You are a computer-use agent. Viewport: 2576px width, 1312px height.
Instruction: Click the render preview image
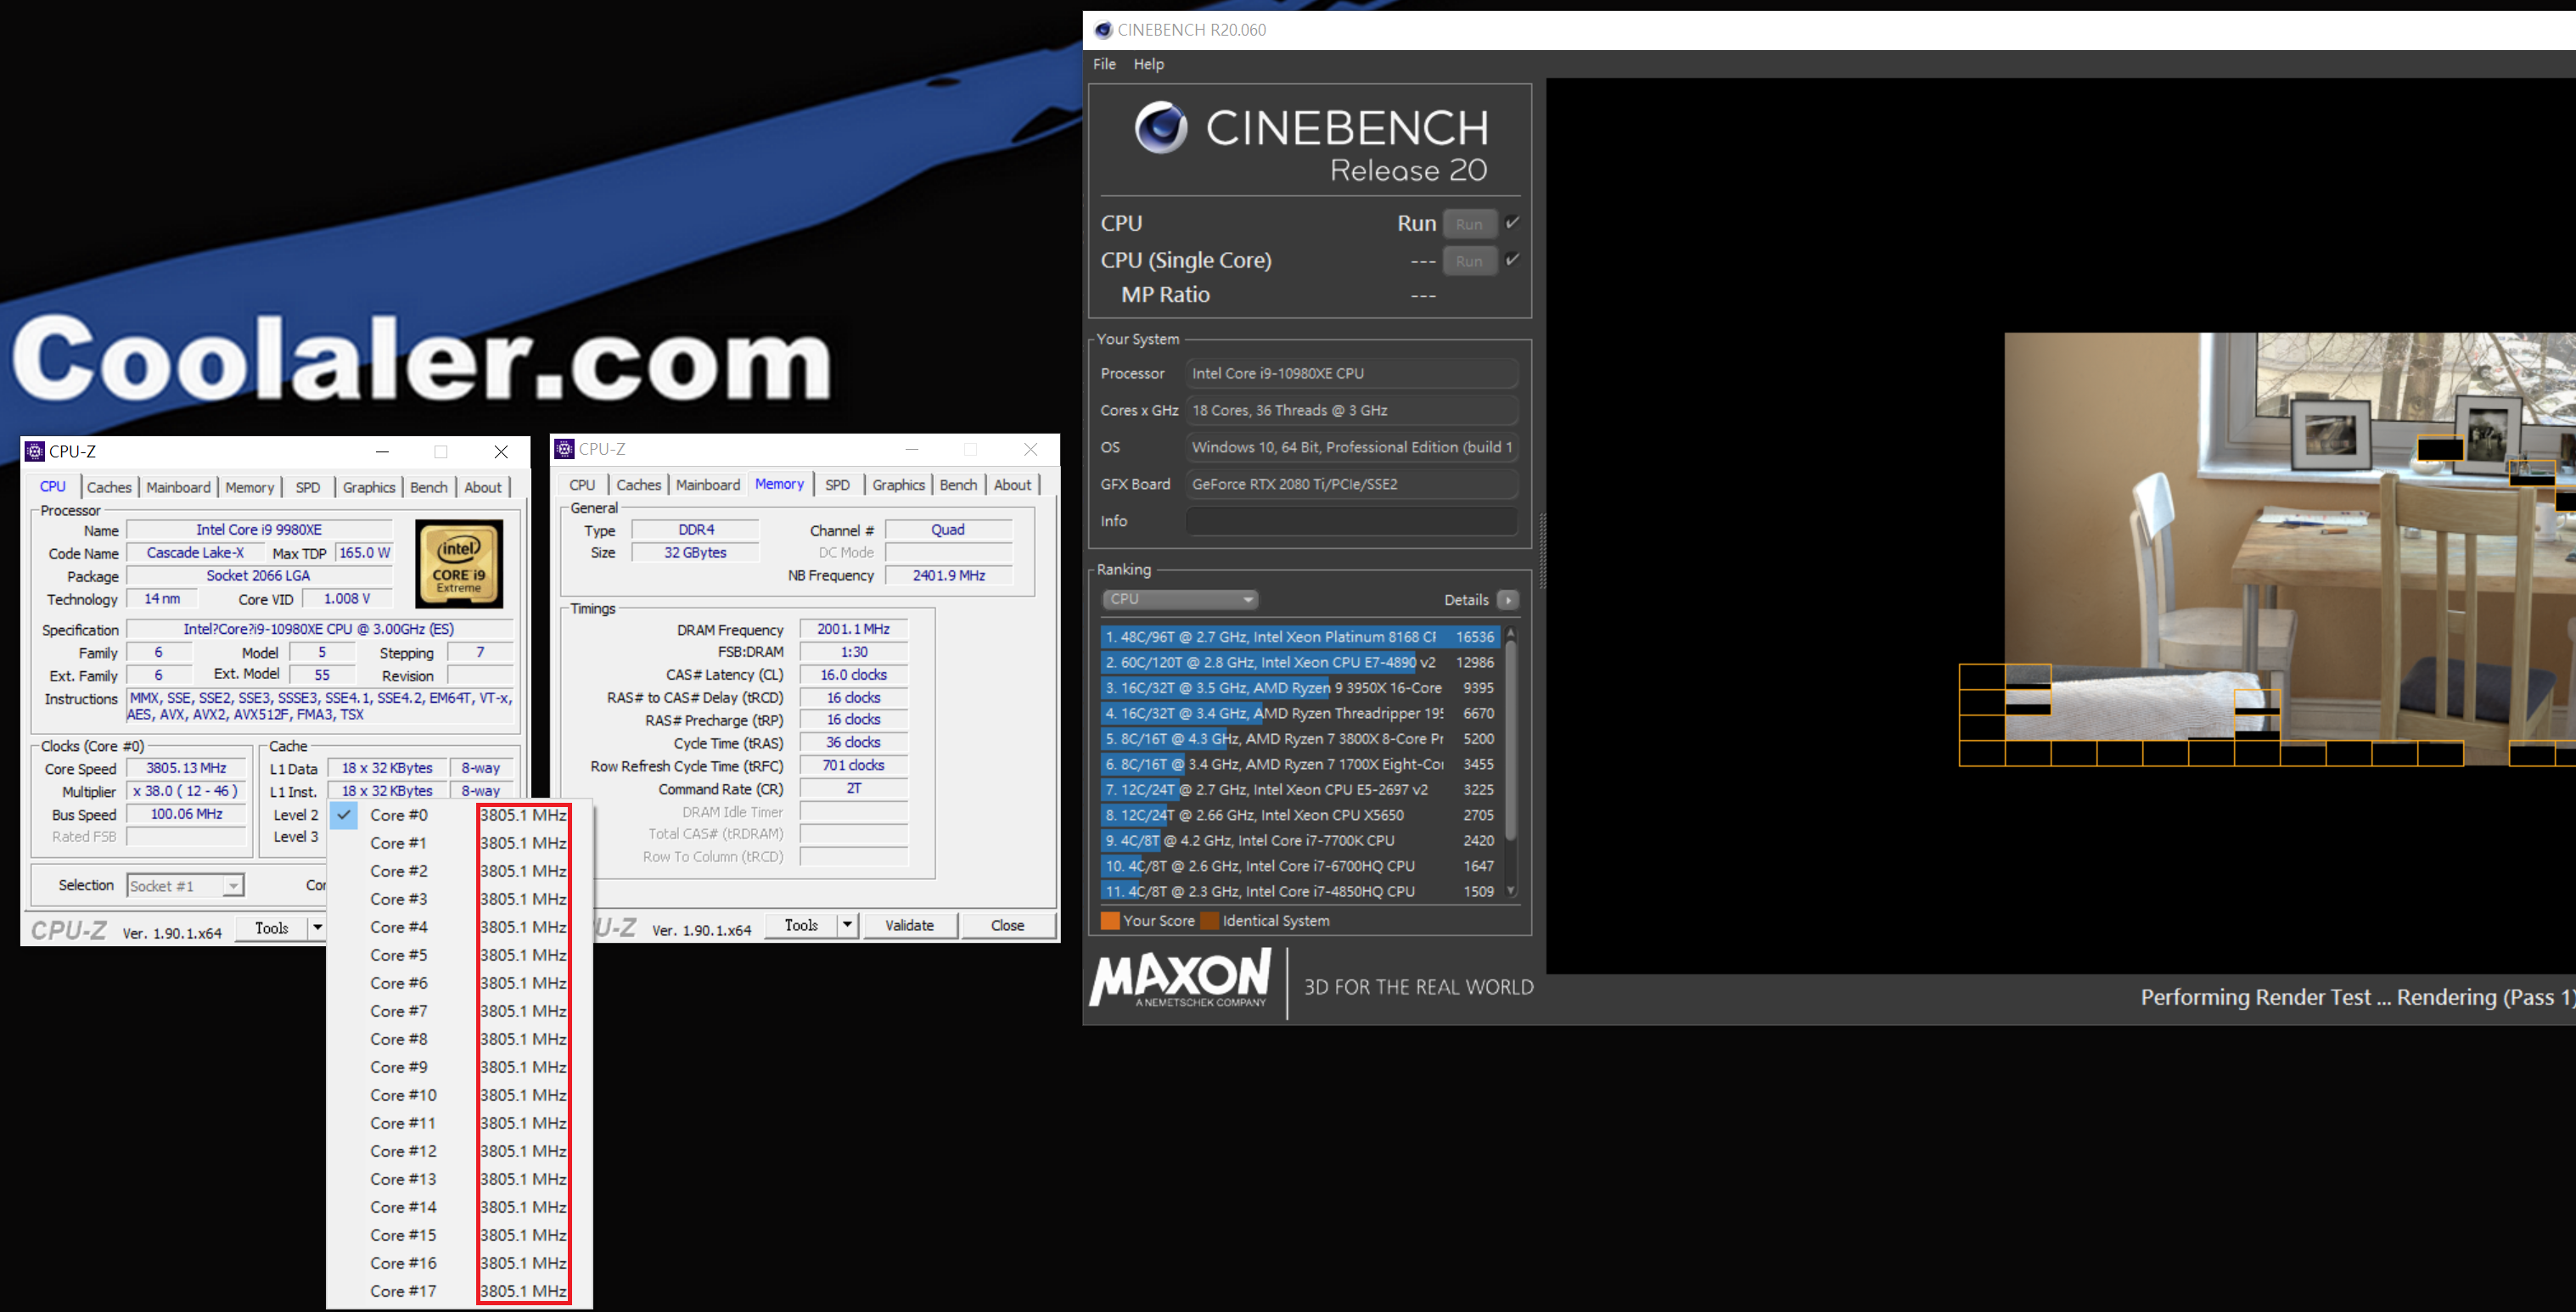tap(2290, 550)
